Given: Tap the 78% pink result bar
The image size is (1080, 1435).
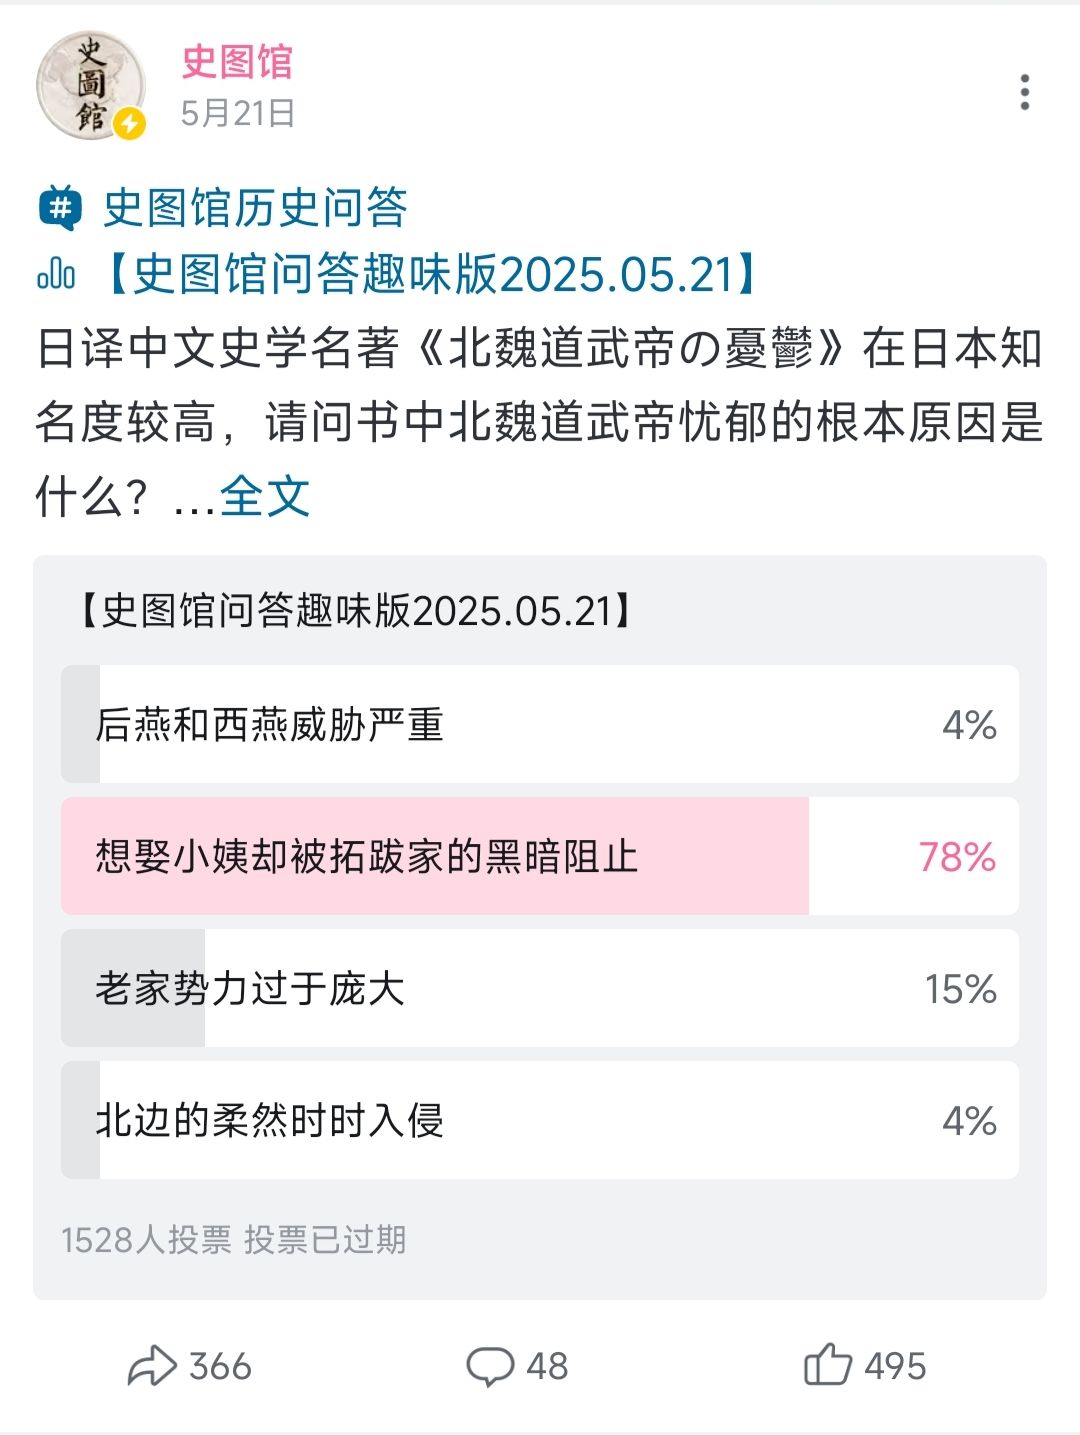Looking at the screenshot, I should pos(435,856).
